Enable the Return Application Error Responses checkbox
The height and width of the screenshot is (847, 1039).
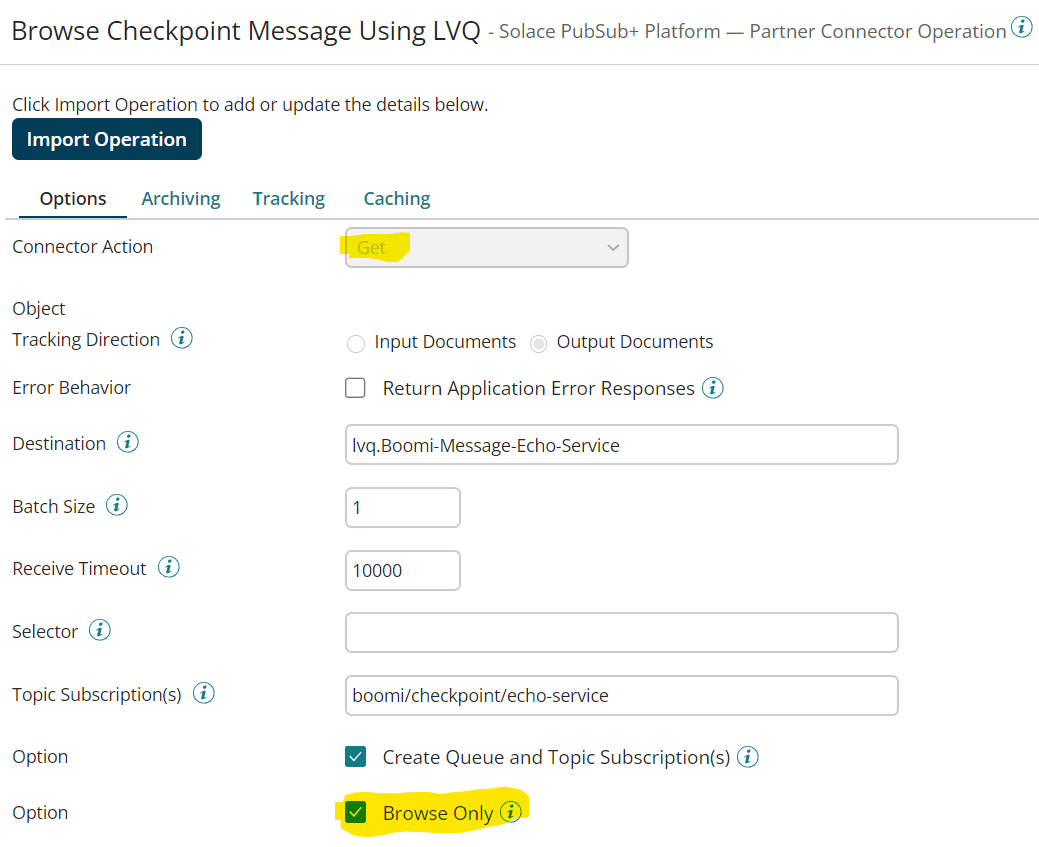(x=355, y=388)
